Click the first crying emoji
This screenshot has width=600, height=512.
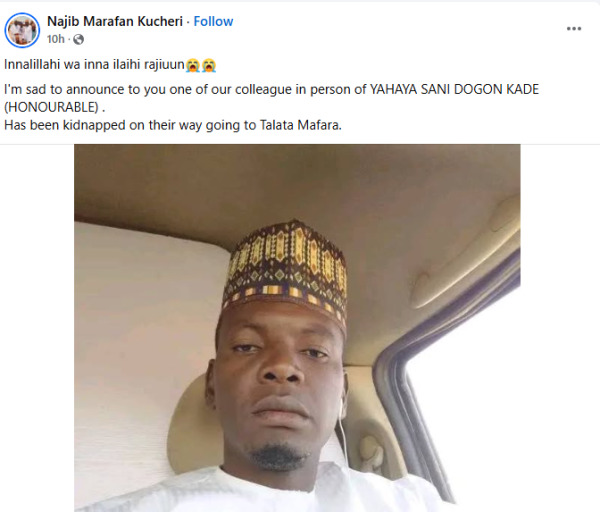(193, 65)
